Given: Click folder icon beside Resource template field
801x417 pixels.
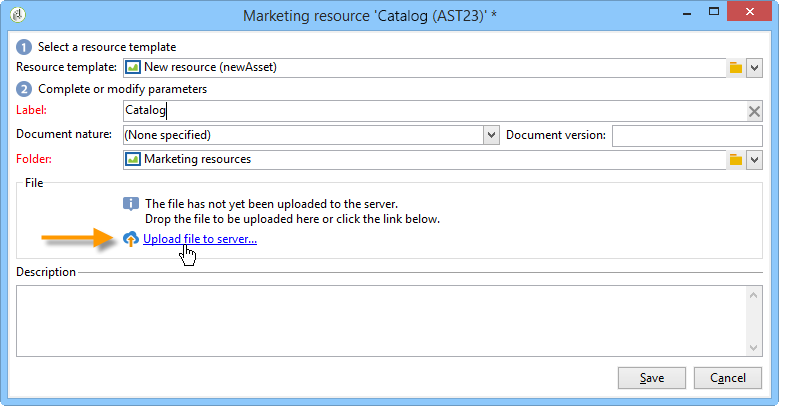Looking at the screenshot, I should point(736,67).
